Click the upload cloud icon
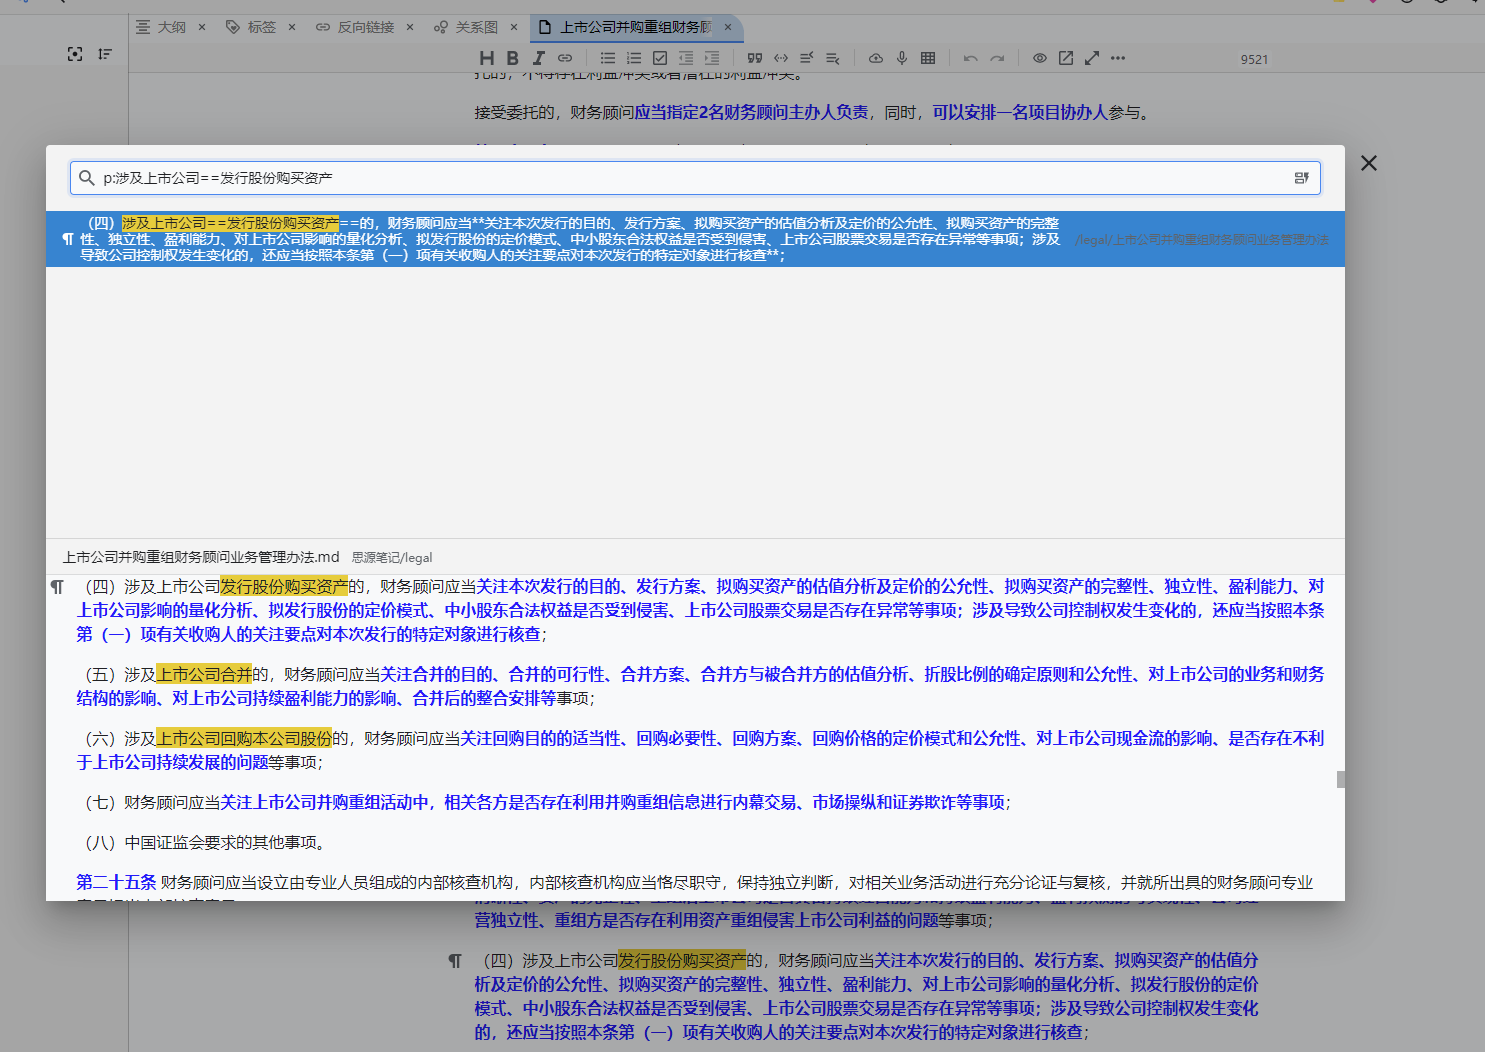Screen dimensions: 1485x1052 876,58
